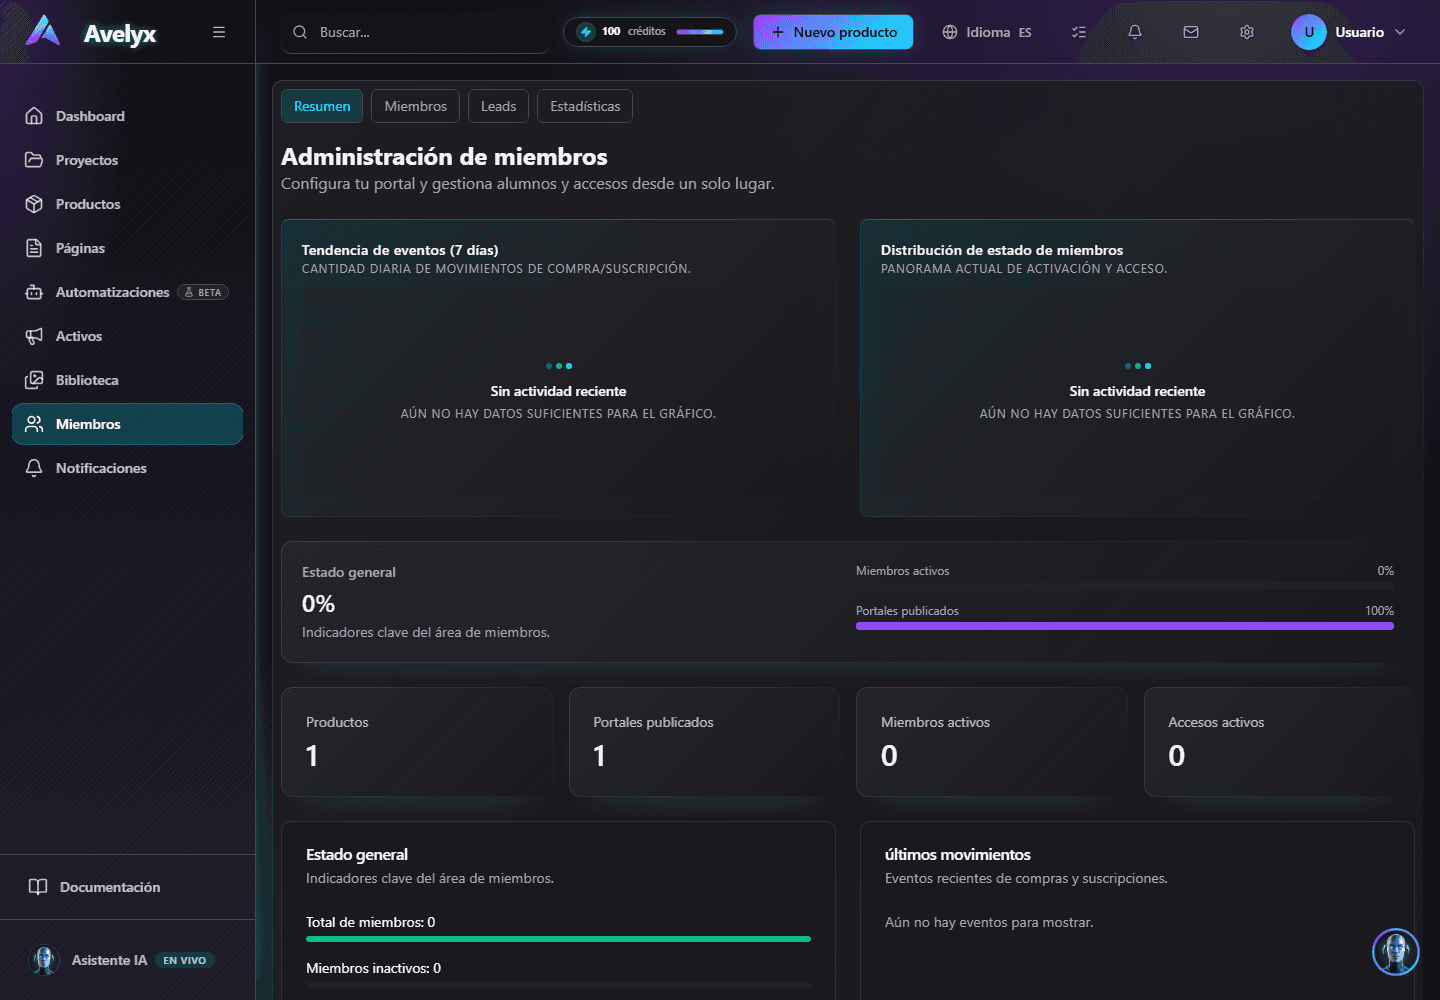
Task: Toggle the sidebar with hamburger icon
Action: point(219,32)
